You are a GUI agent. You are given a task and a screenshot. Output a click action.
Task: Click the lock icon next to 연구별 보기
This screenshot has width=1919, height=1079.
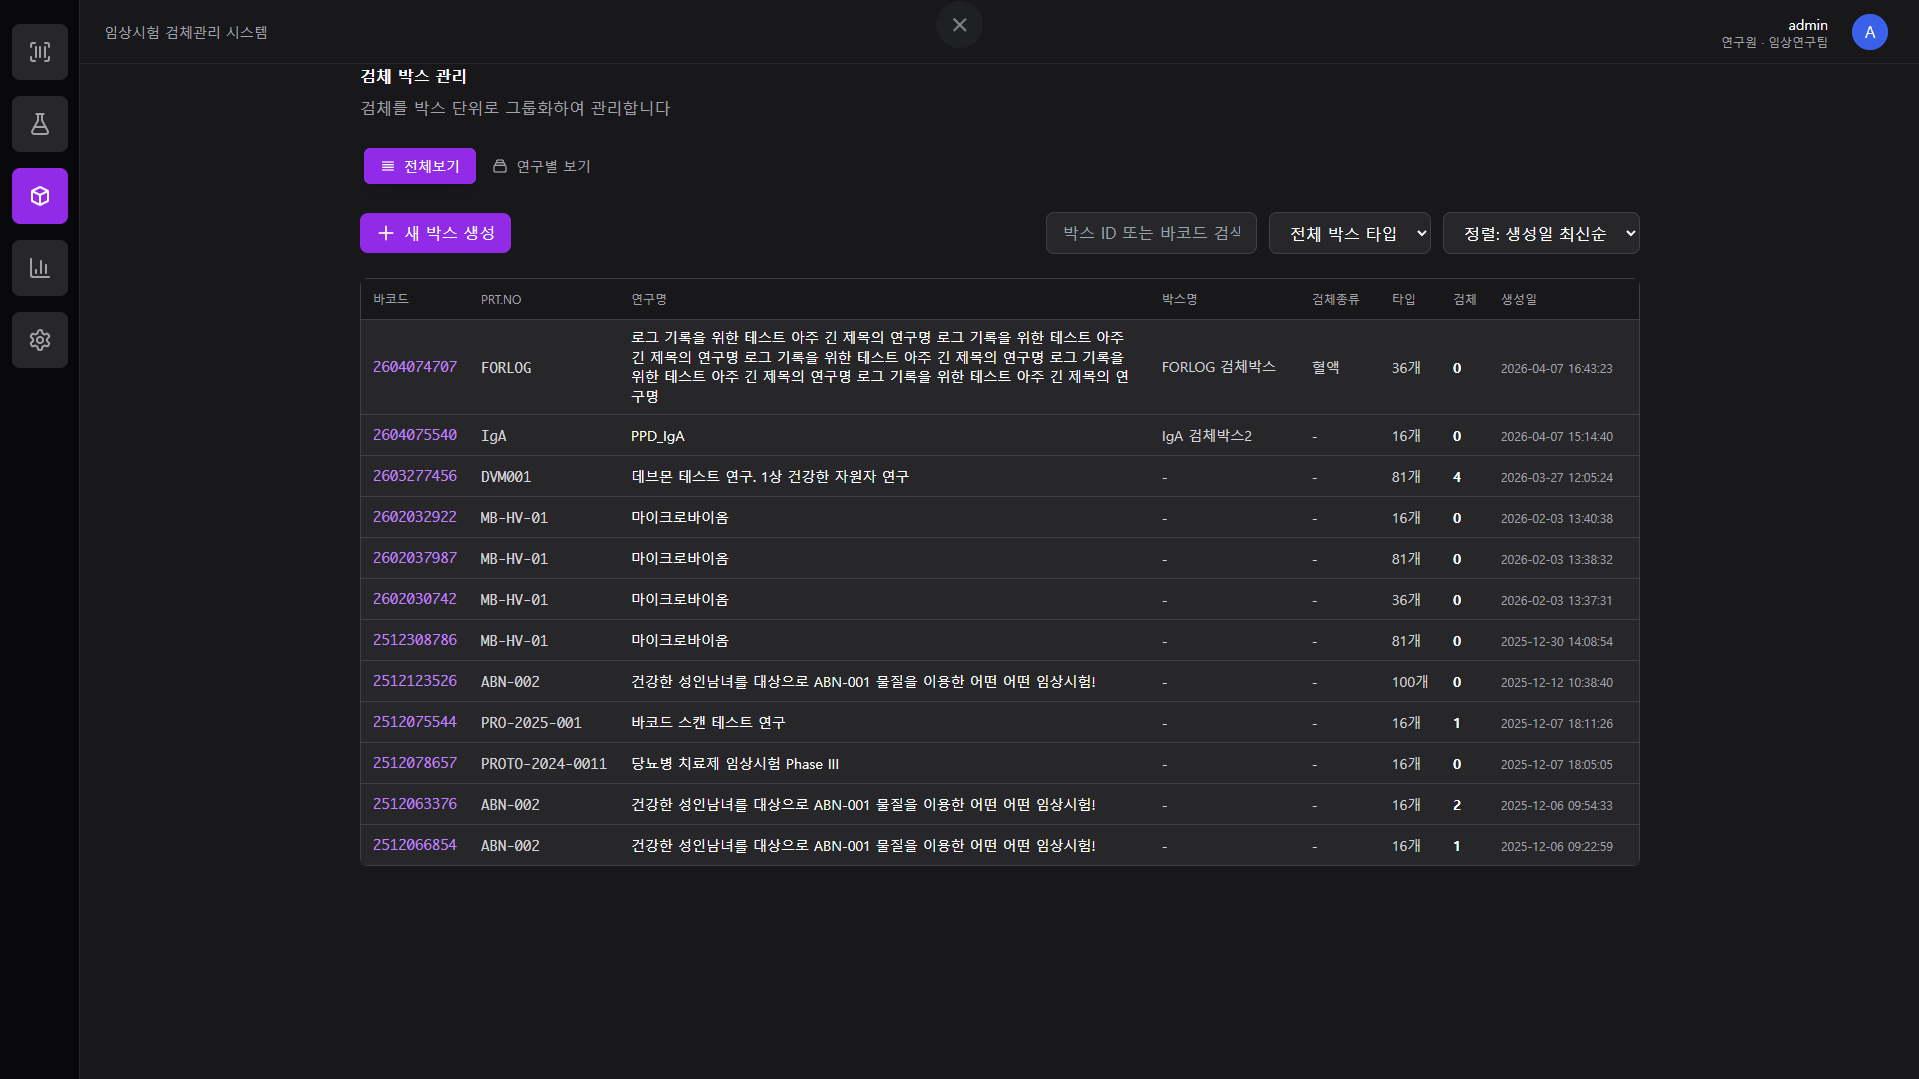pos(500,166)
